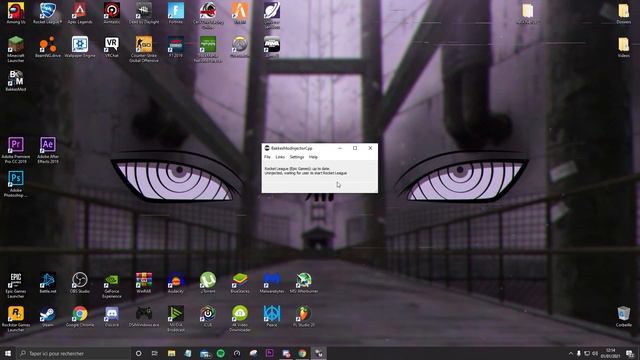Viewport: 640px width, 360px height.
Task: Select the OBS Studio desktop icon
Action: (80, 283)
